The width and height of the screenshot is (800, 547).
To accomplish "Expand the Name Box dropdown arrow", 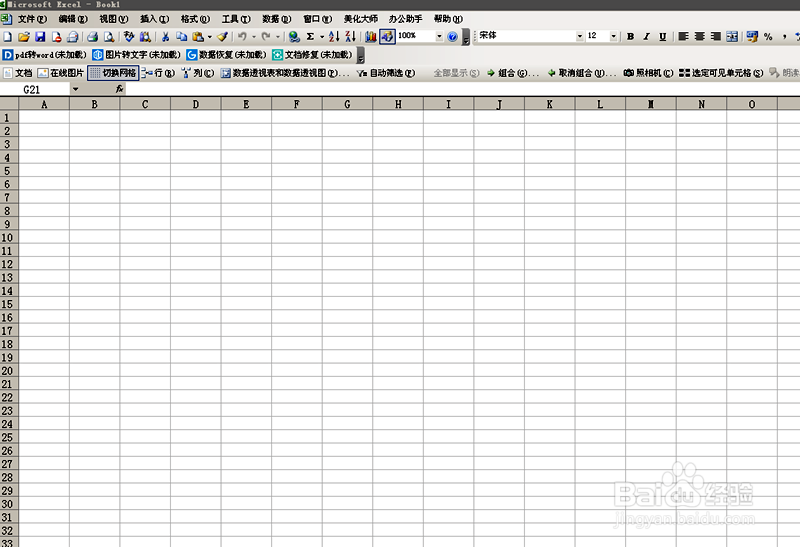I will (x=76, y=89).
